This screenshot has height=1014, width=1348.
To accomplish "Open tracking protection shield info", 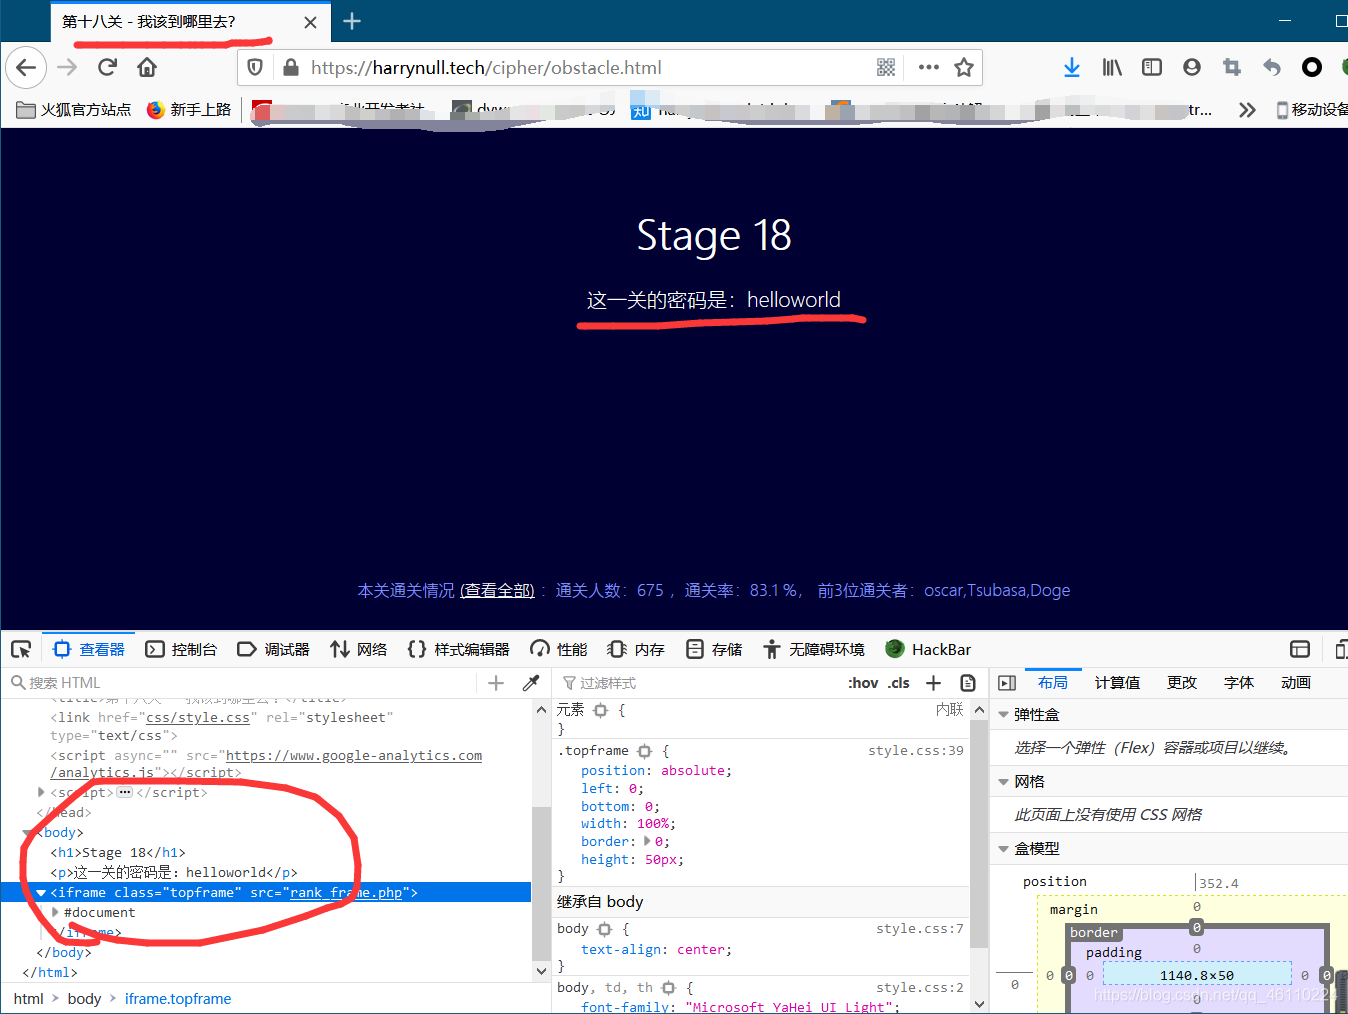I will pyautogui.click(x=255, y=67).
